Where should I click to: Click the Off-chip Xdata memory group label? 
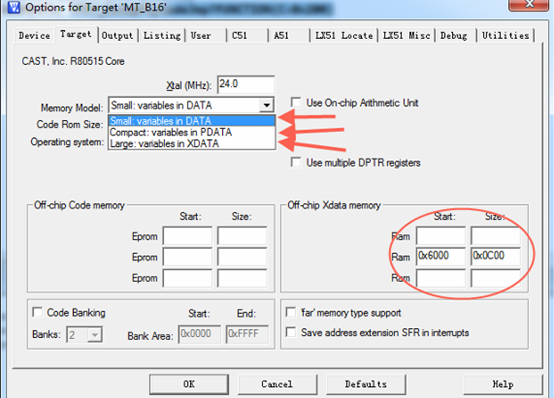pyautogui.click(x=334, y=205)
